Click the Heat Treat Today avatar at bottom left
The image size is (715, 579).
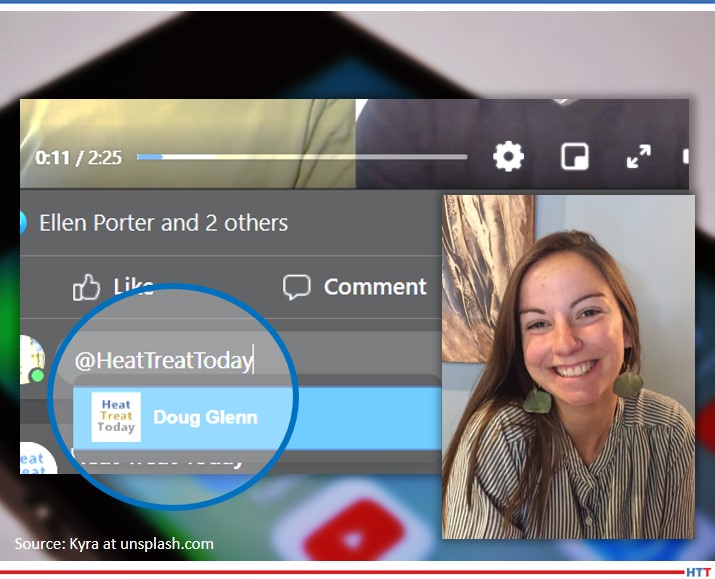click(36, 460)
